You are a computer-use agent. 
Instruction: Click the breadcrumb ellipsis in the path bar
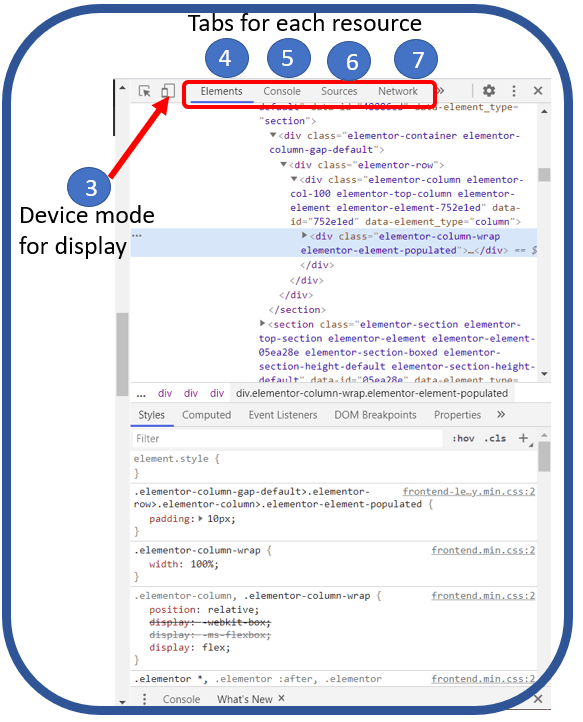click(141, 394)
